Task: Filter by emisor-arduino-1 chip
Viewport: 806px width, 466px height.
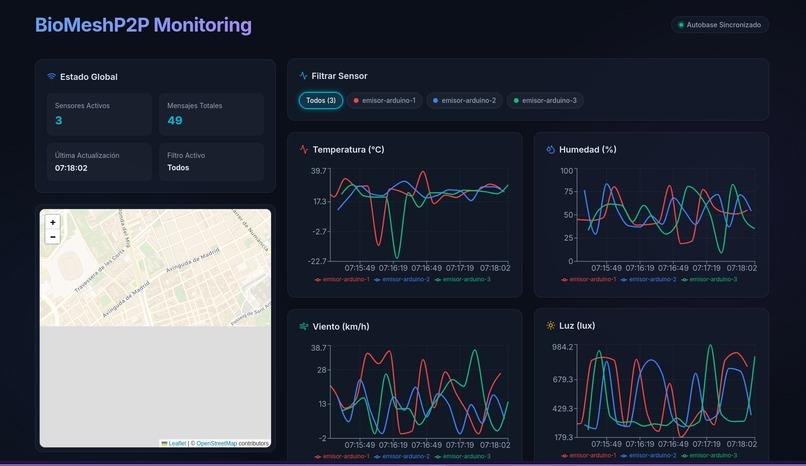Action: click(384, 100)
